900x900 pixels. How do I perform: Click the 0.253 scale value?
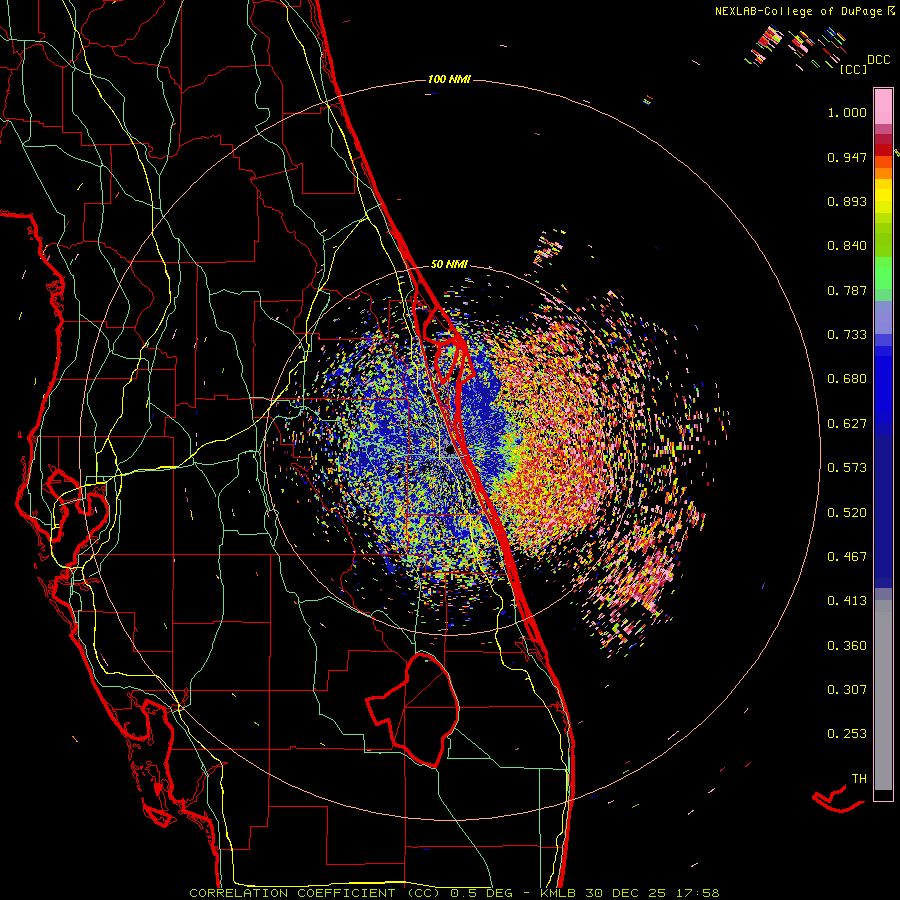[847, 734]
